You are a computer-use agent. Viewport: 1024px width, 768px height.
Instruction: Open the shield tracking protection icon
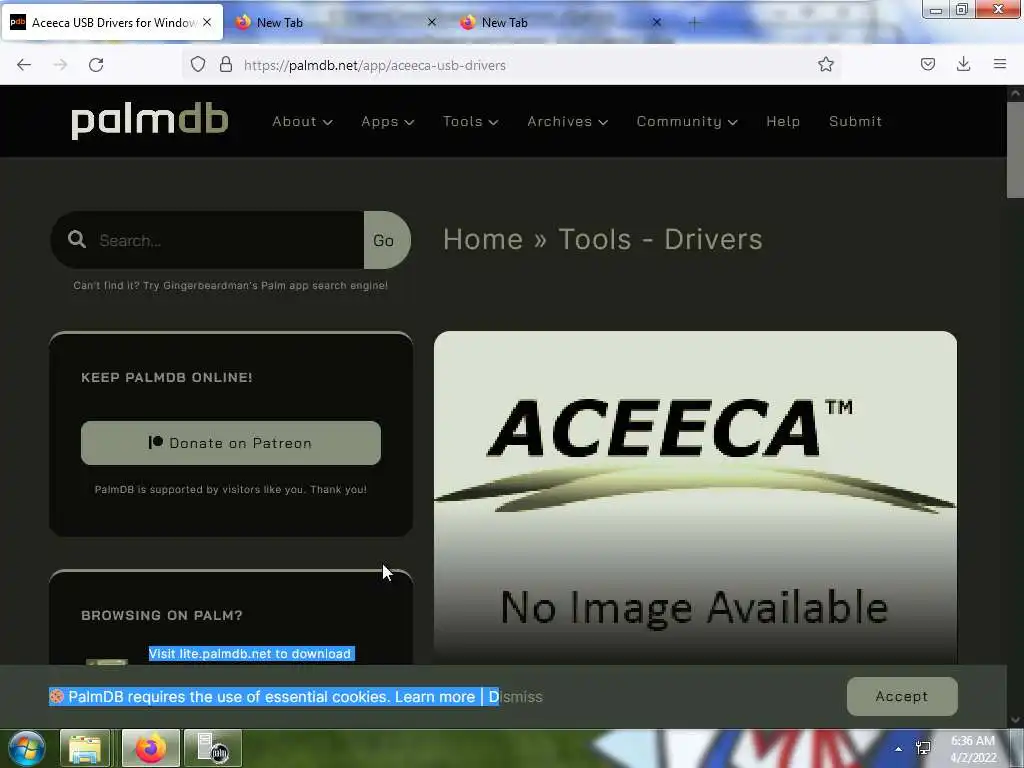pos(198,65)
